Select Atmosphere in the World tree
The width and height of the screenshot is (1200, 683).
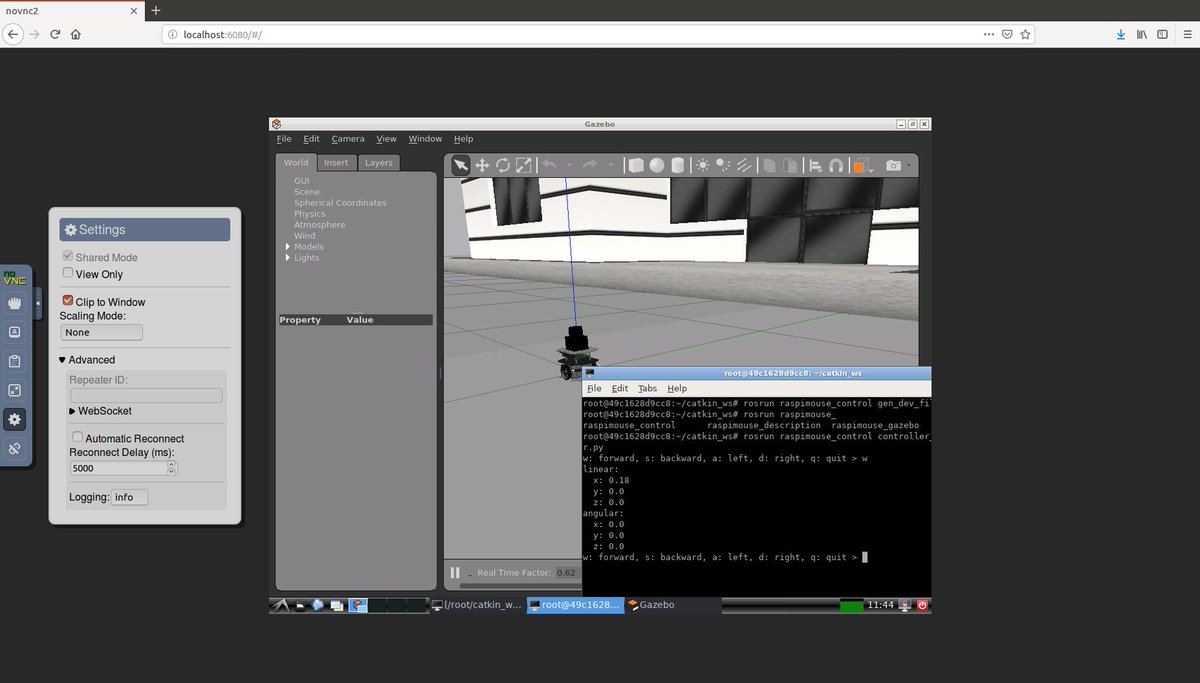click(319, 225)
